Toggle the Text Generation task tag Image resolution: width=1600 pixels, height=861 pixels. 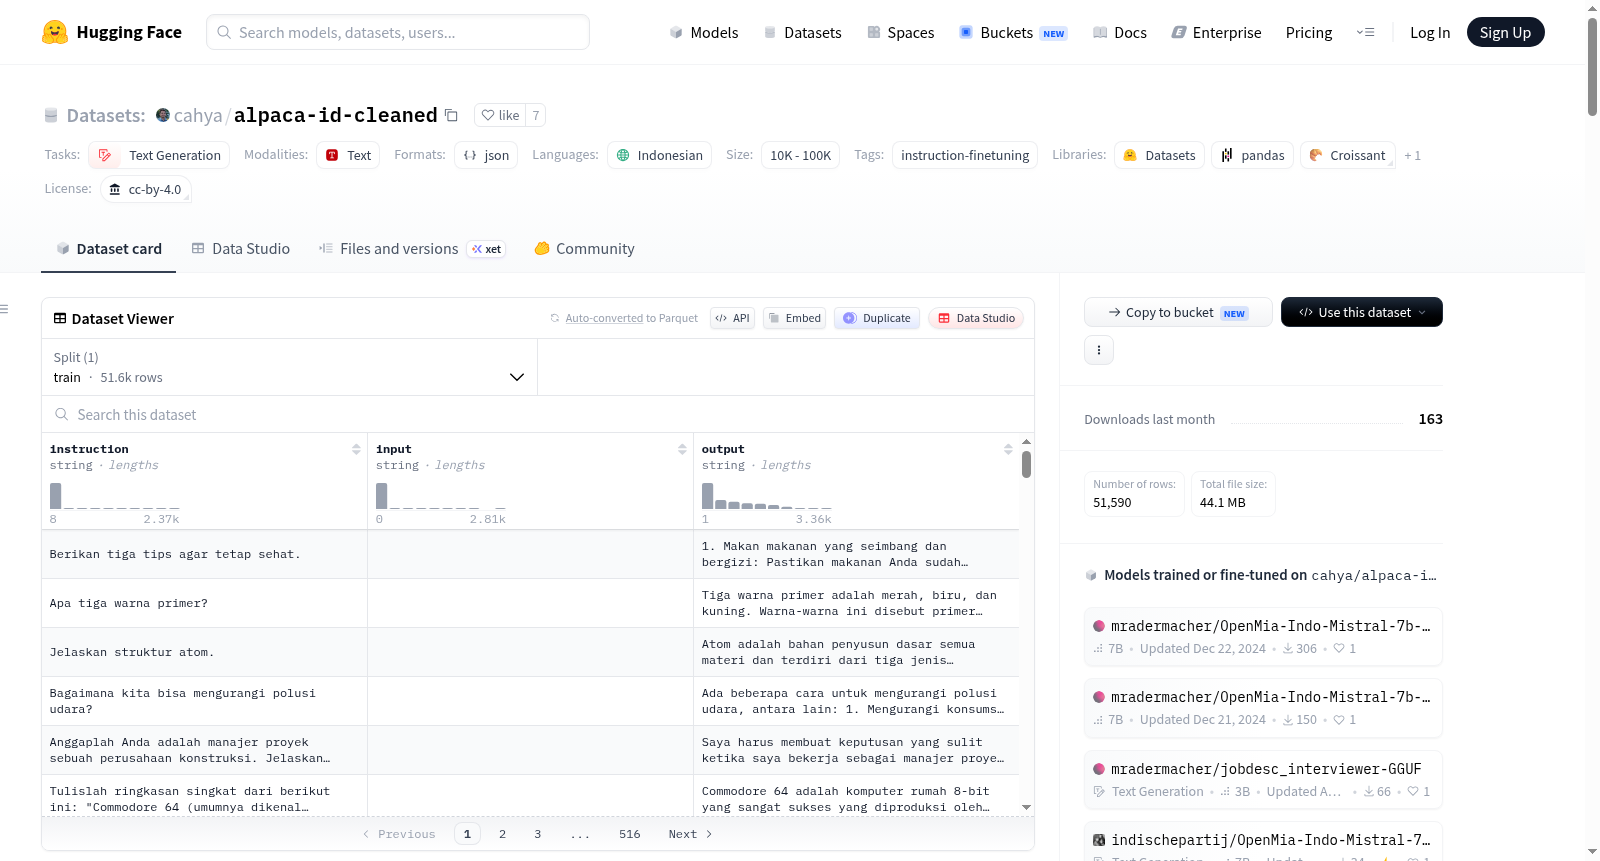[x=159, y=155]
